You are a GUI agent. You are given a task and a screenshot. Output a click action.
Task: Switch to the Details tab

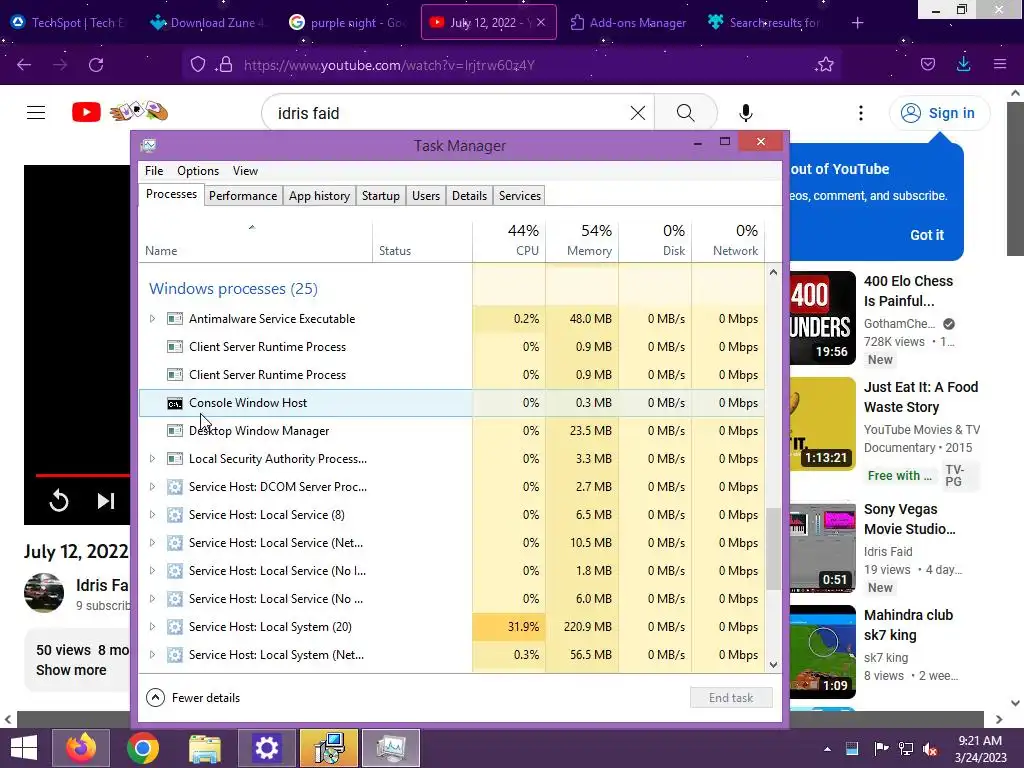[x=470, y=196]
